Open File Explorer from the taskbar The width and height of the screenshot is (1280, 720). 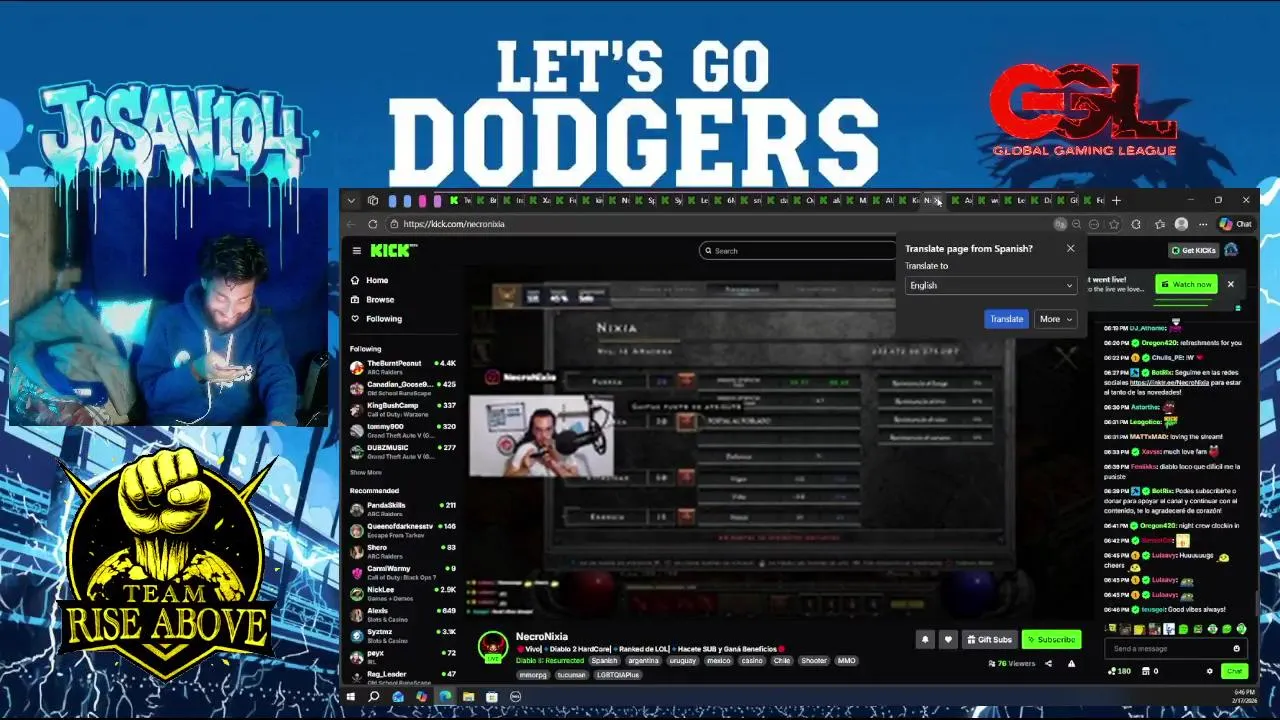click(x=468, y=696)
